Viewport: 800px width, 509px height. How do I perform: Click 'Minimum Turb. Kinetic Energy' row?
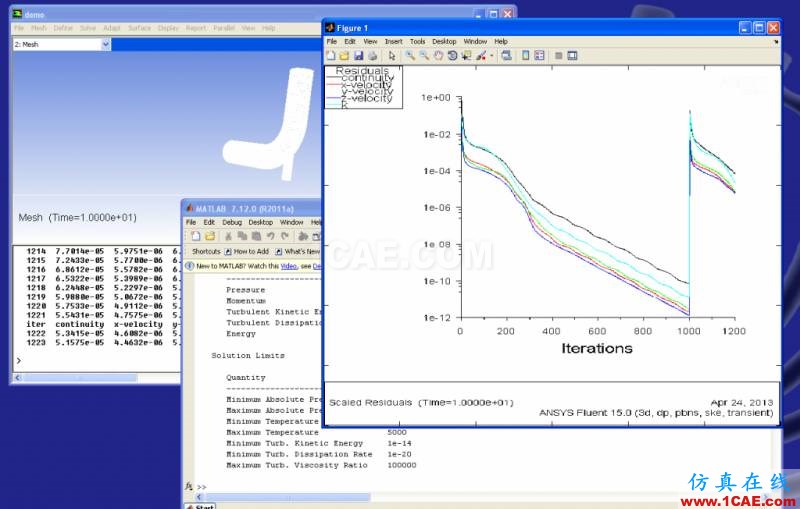pyautogui.click(x=319, y=443)
